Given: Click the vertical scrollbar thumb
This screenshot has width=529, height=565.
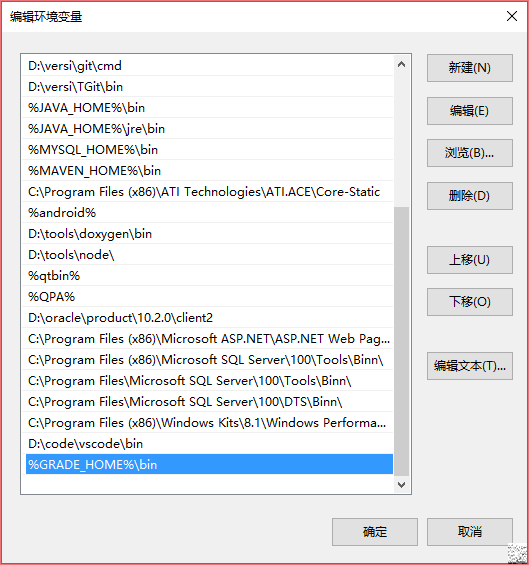Looking at the screenshot, I should click(401, 341).
